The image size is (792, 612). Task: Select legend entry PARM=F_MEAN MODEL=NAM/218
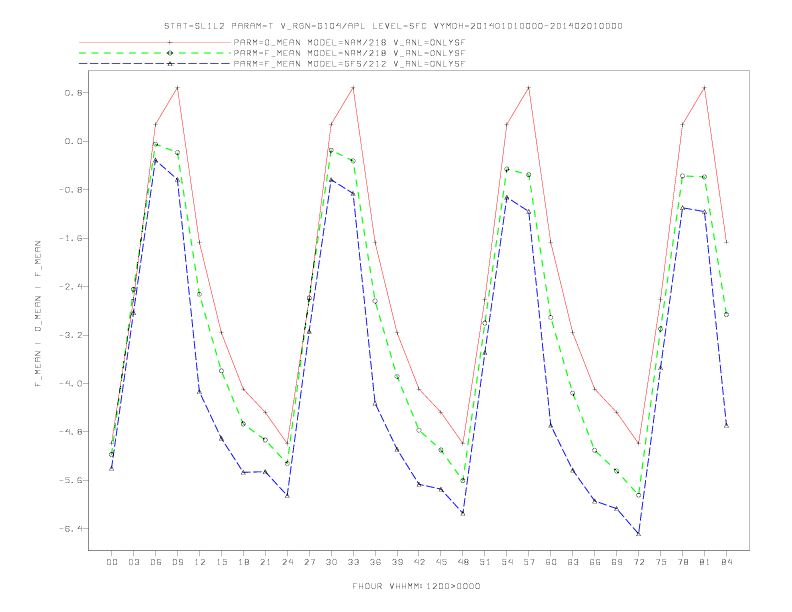coord(349,53)
